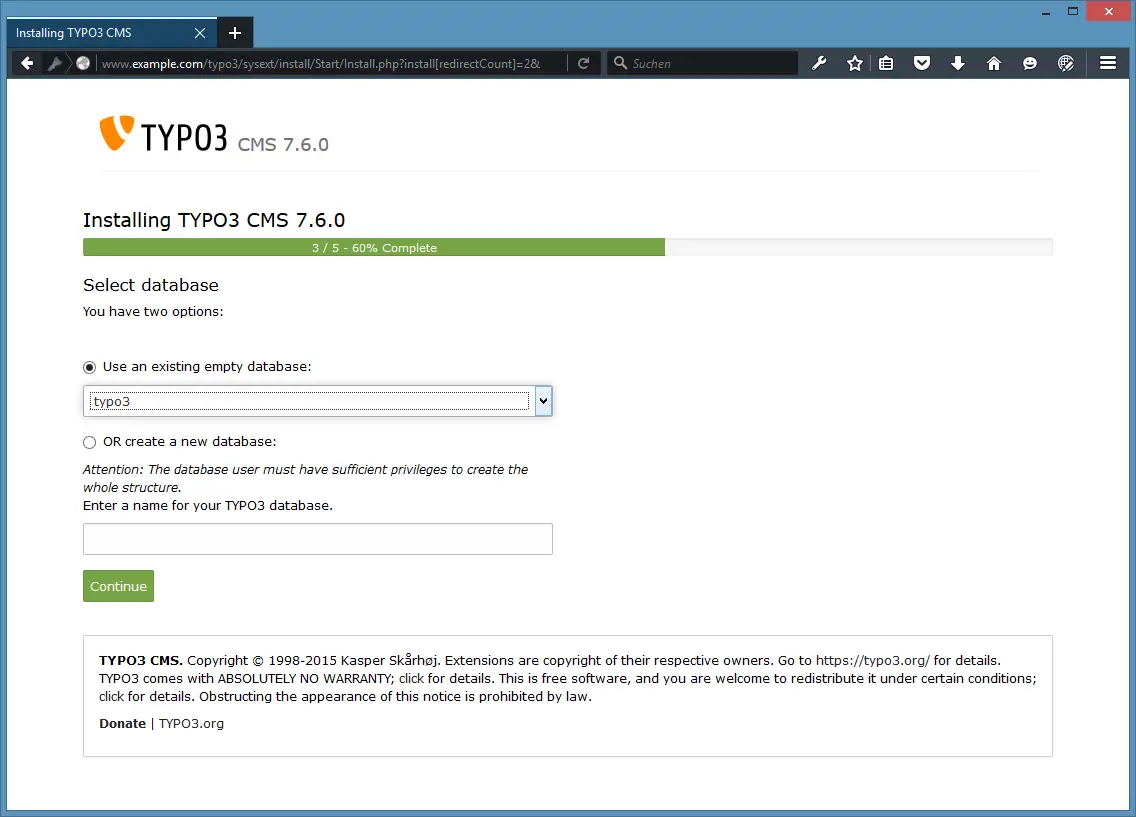
Task: Click the globe extension icon in the toolbar
Action: click(1066, 64)
